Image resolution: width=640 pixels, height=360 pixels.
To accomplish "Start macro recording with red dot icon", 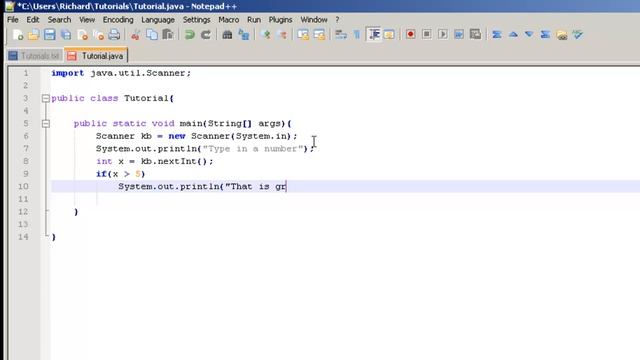I will tap(410, 35).
